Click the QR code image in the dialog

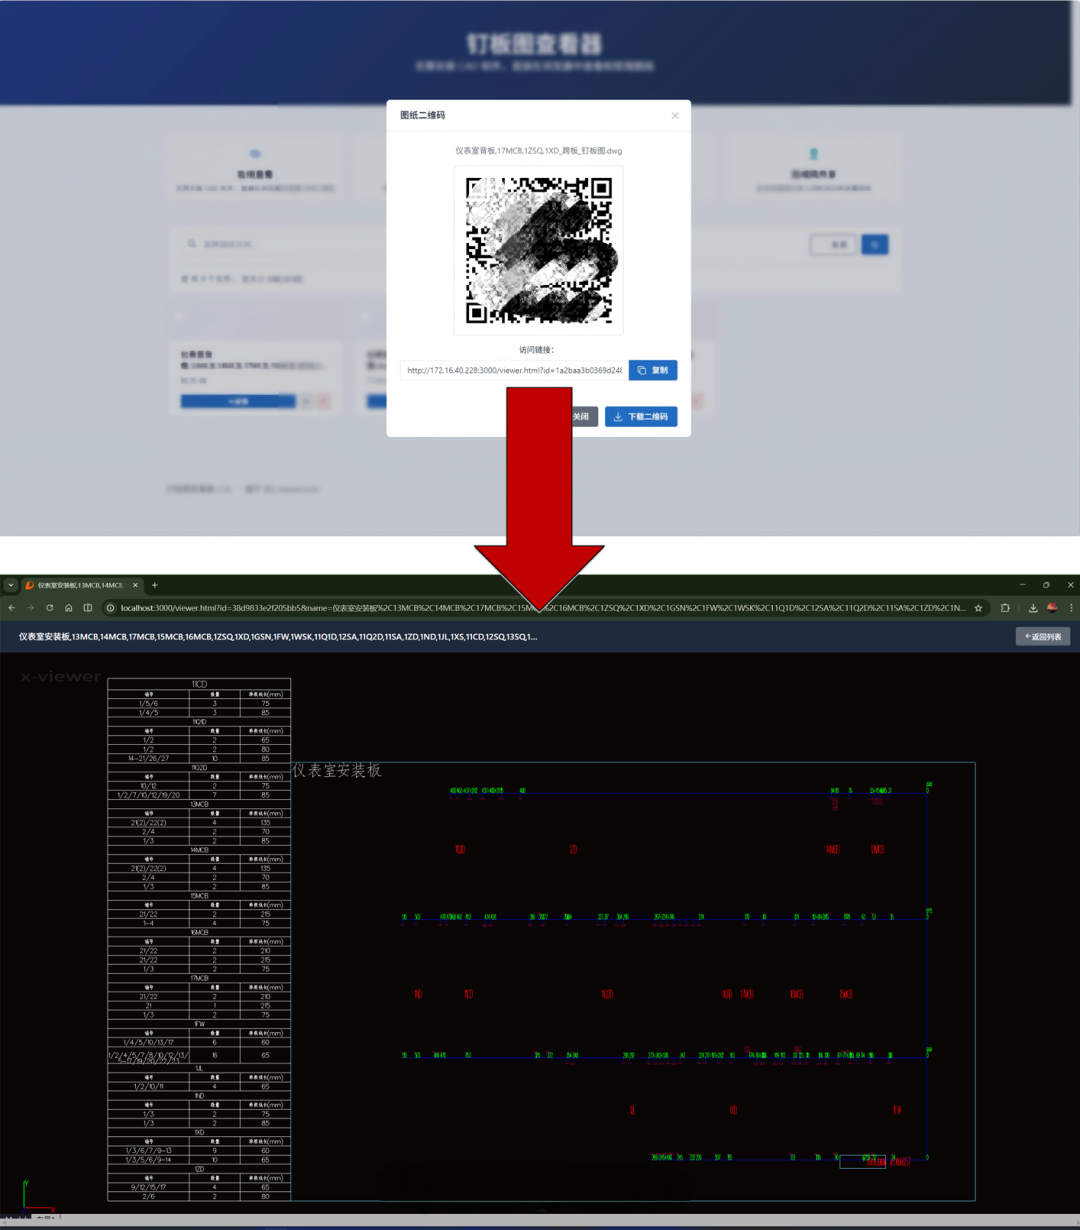pyautogui.click(x=539, y=250)
